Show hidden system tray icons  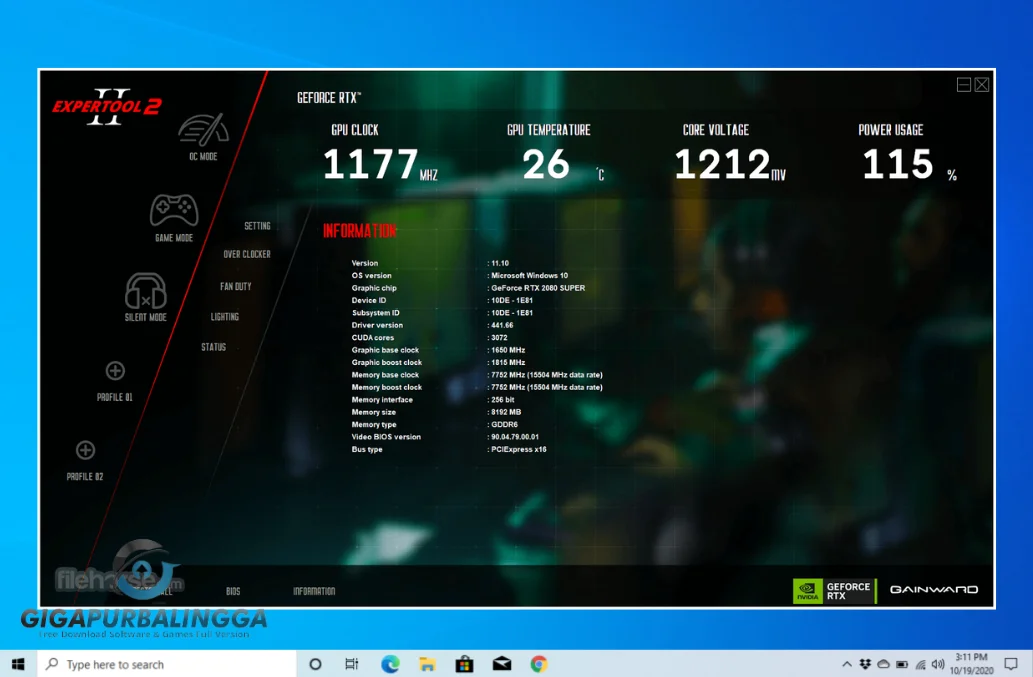(x=847, y=664)
